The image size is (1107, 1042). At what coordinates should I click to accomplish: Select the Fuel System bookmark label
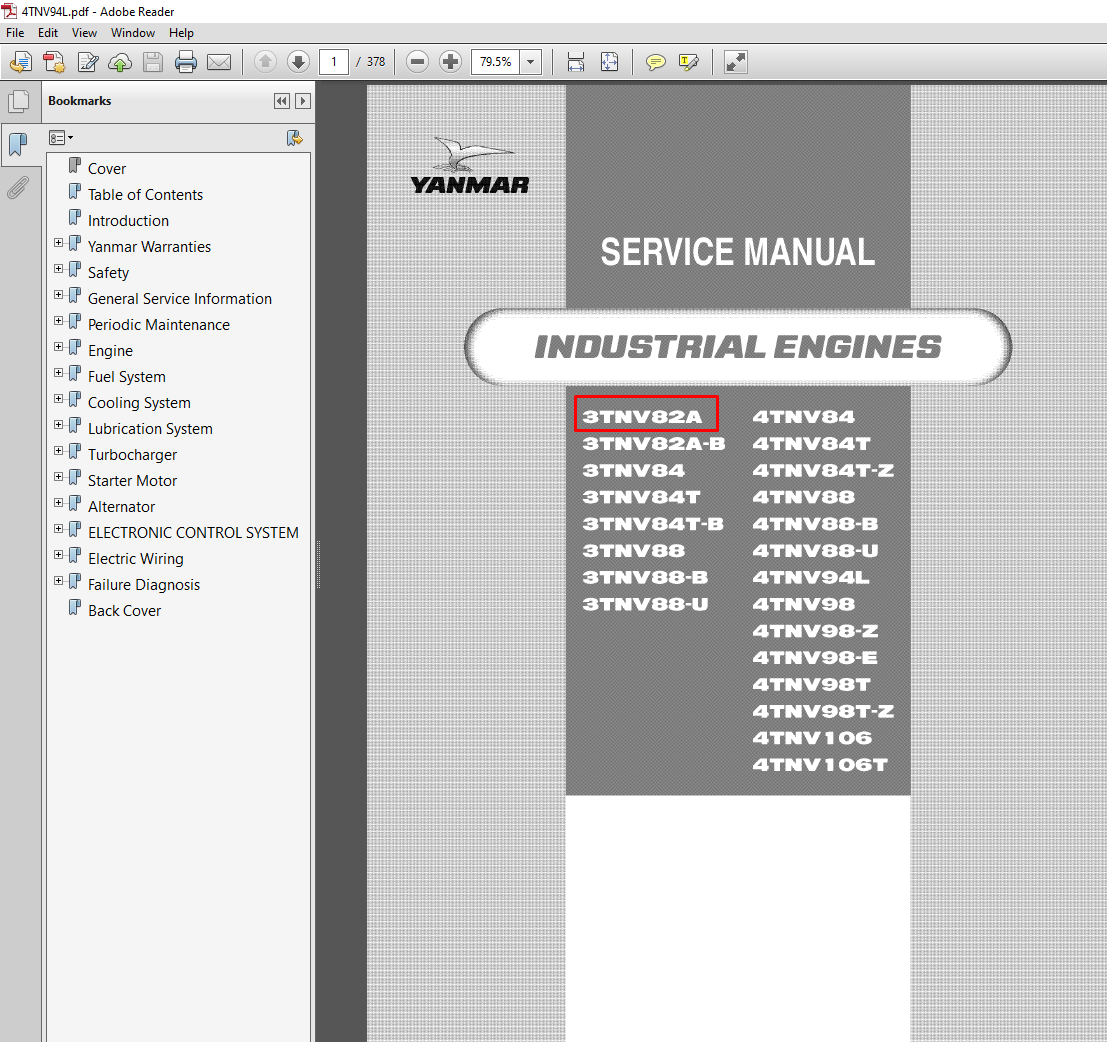[x=127, y=377]
